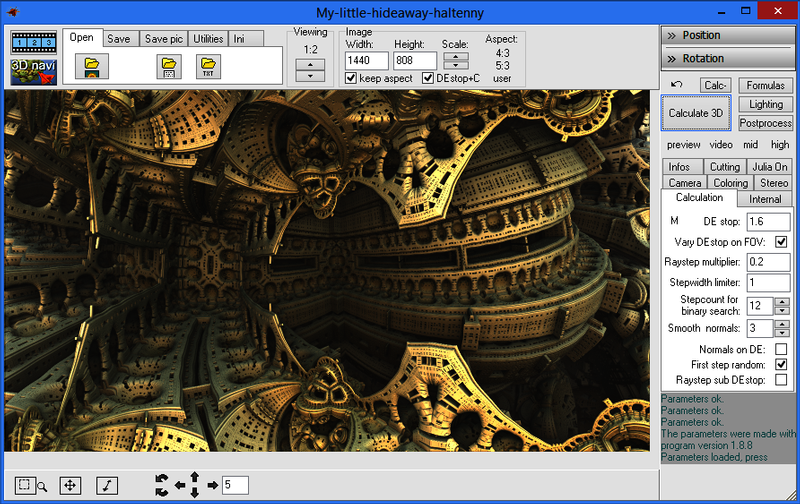Switch to the Camera tab
This screenshot has width=800, height=504.
[685, 183]
